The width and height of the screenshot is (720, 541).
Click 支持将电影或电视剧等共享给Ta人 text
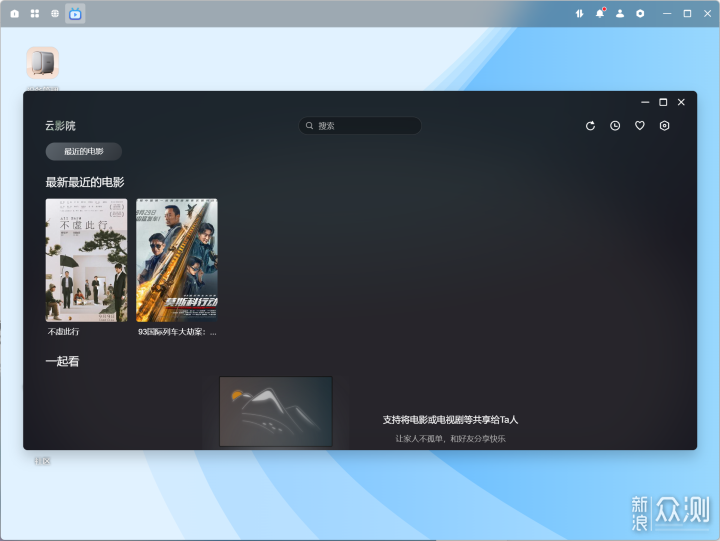pyautogui.click(x=450, y=420)
